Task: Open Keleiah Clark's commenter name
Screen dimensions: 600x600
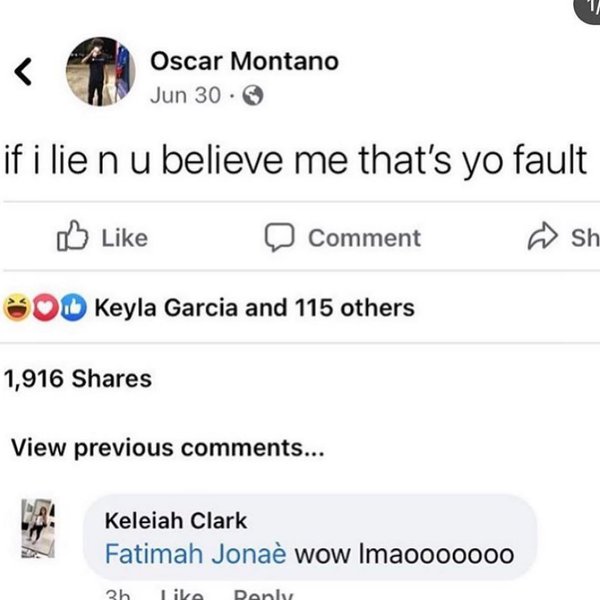Action: tap(175, 520)
